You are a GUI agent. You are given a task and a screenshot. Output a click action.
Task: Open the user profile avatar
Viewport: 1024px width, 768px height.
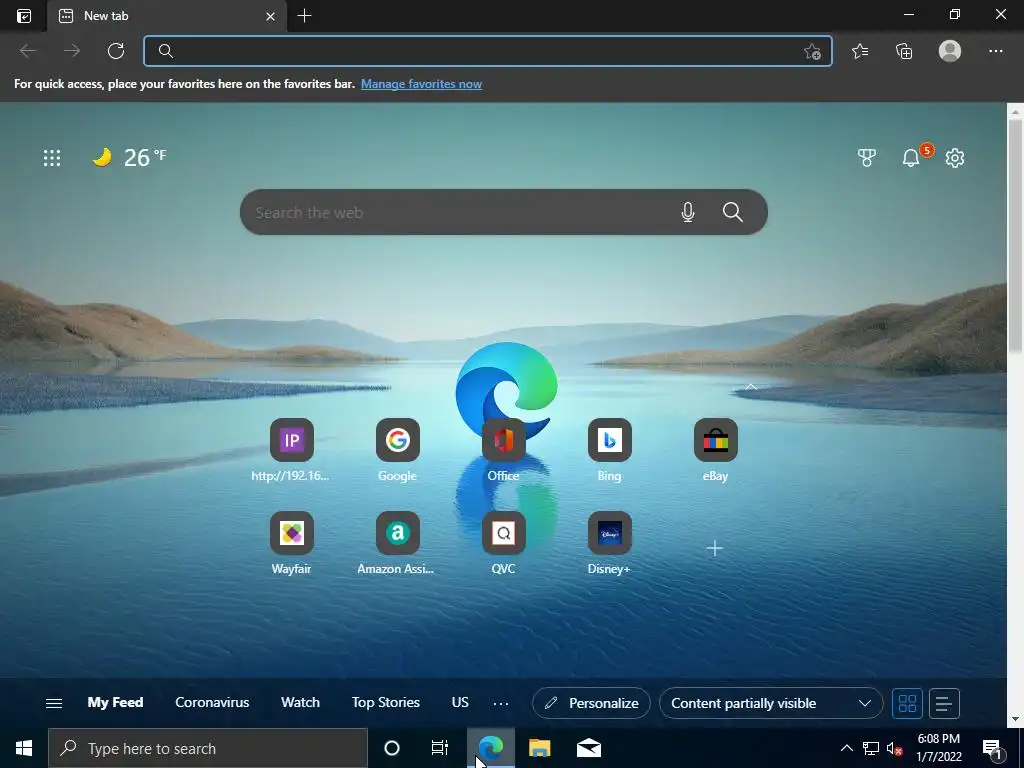[950, 51]
